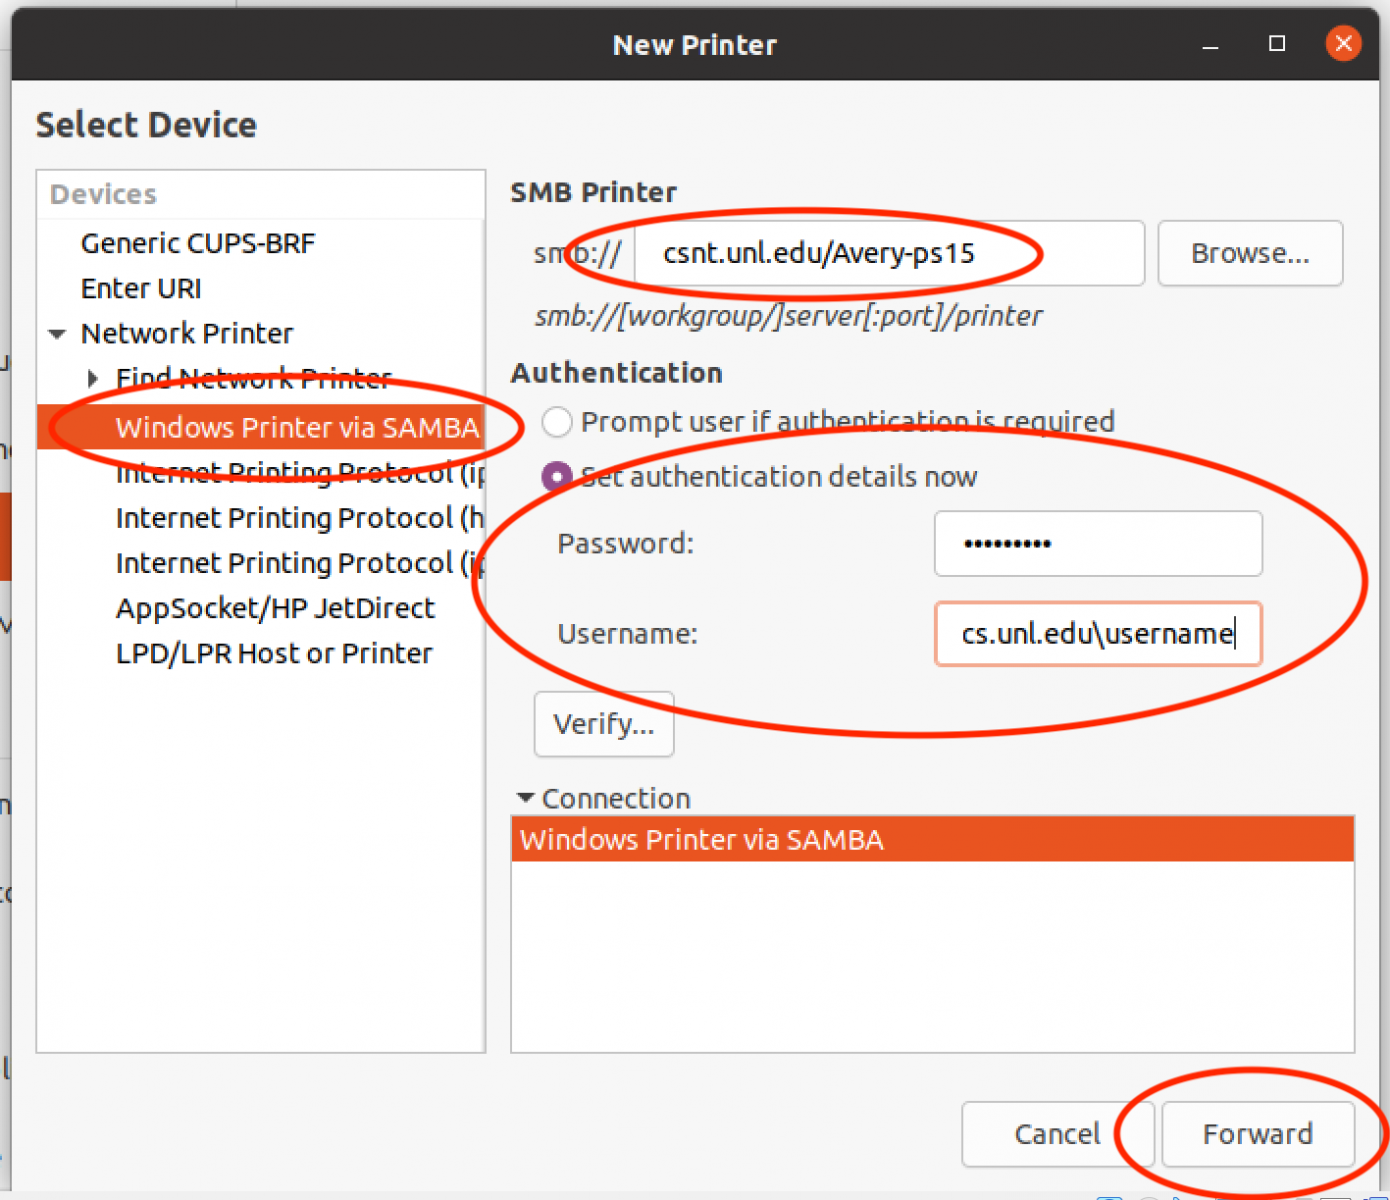Image resolution: width=1390 pixels, height=1200 pixels.
Task: Pick LPD/LPR Host or Printer
Action: pyautogui.click(x=274, y=654)
